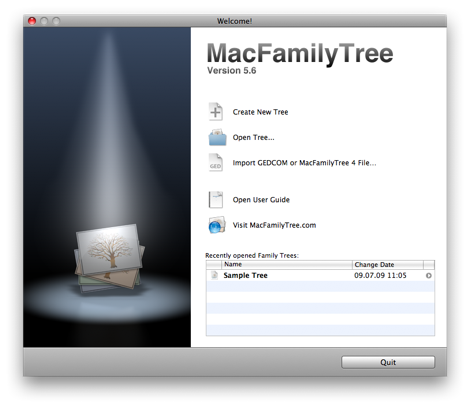Click the Sample Tree file icon in list
The image size is (470, 408).
click(214, 275)
